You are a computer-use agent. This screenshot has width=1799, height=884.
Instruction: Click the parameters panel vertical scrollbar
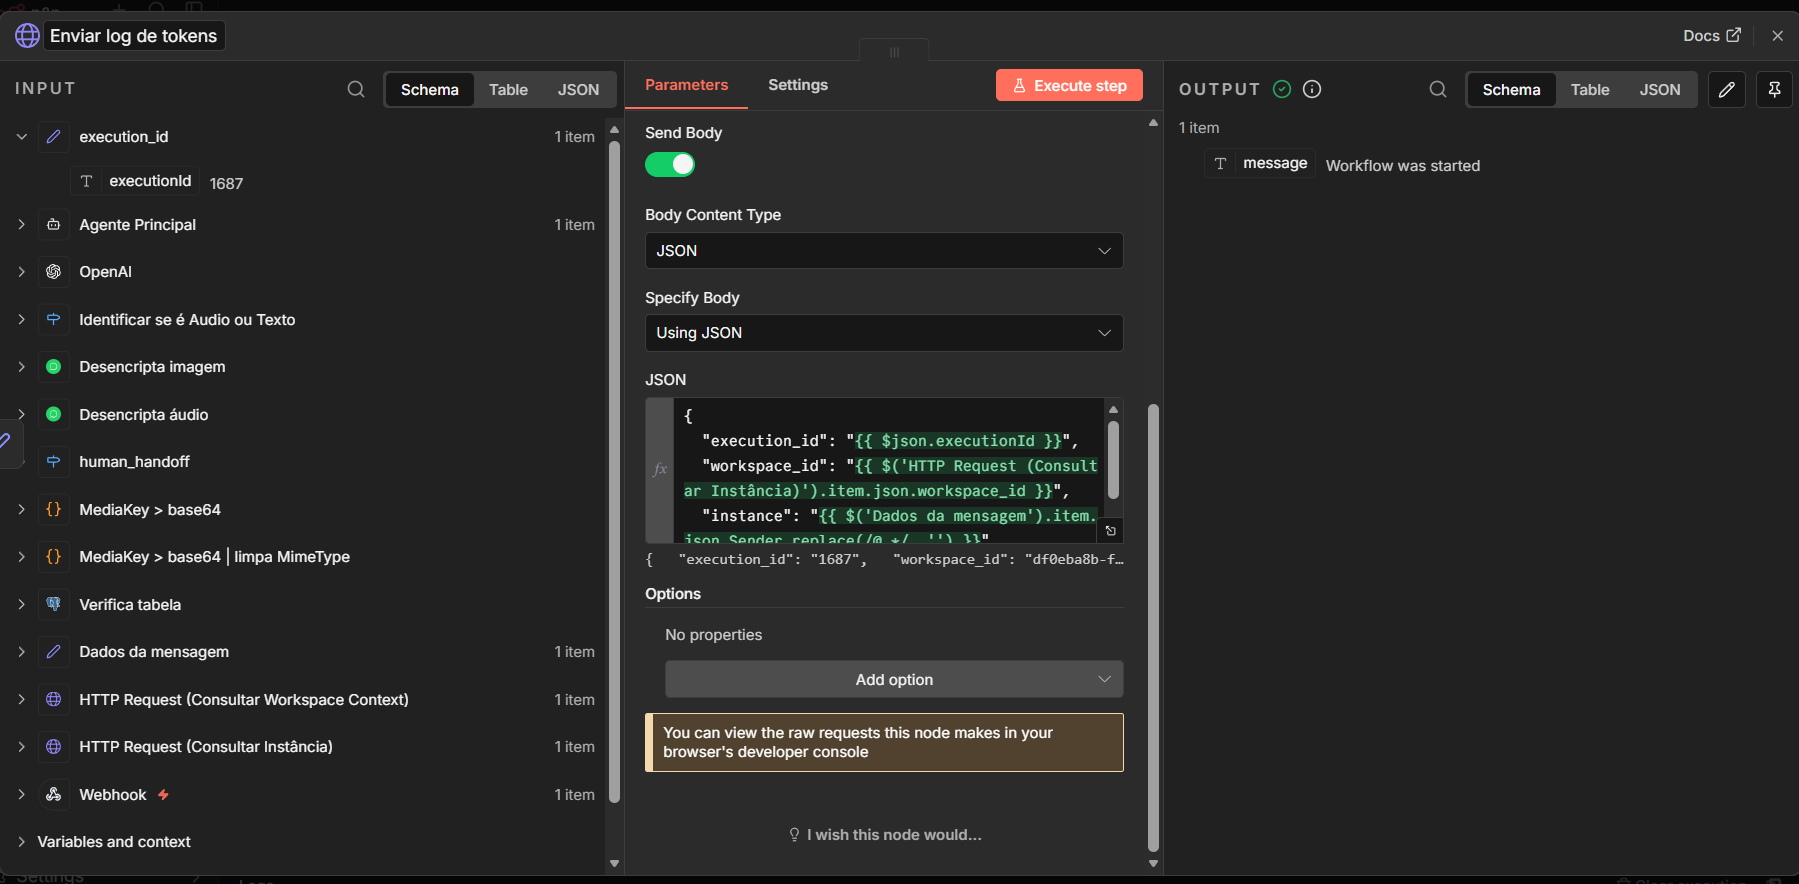[x=1153, y=627]
